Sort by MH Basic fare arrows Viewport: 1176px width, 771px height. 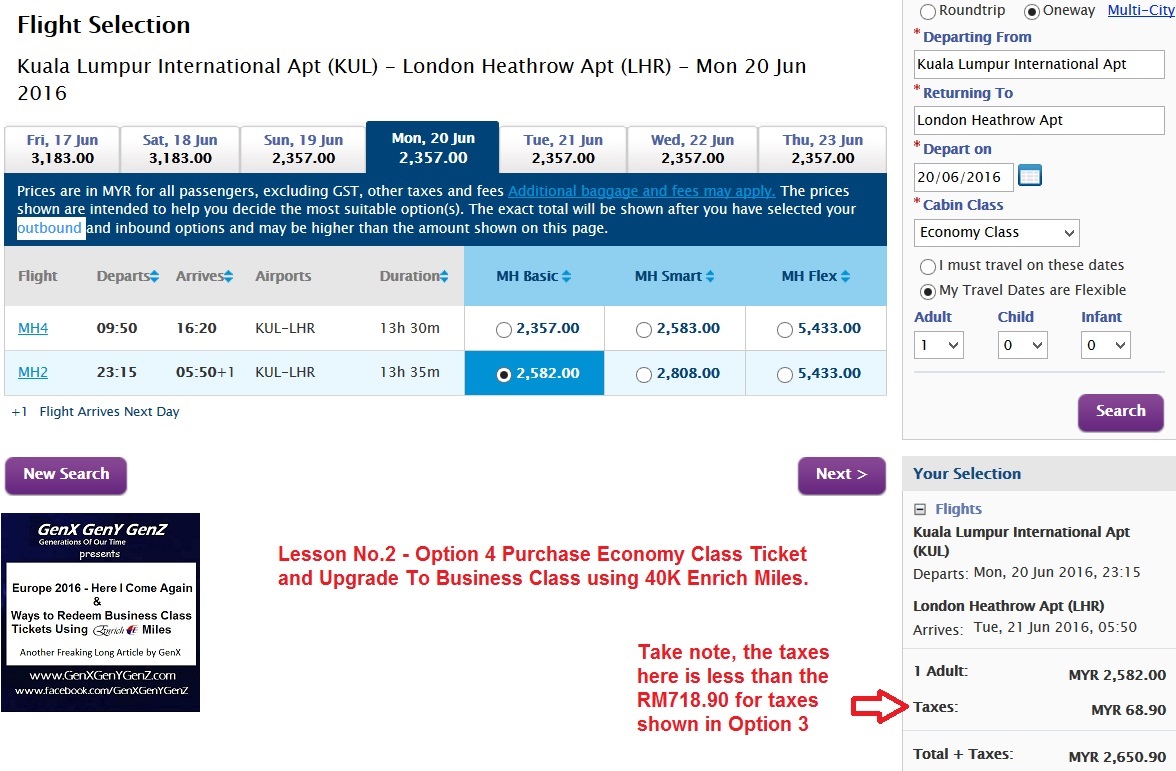(x=566, y=277)
